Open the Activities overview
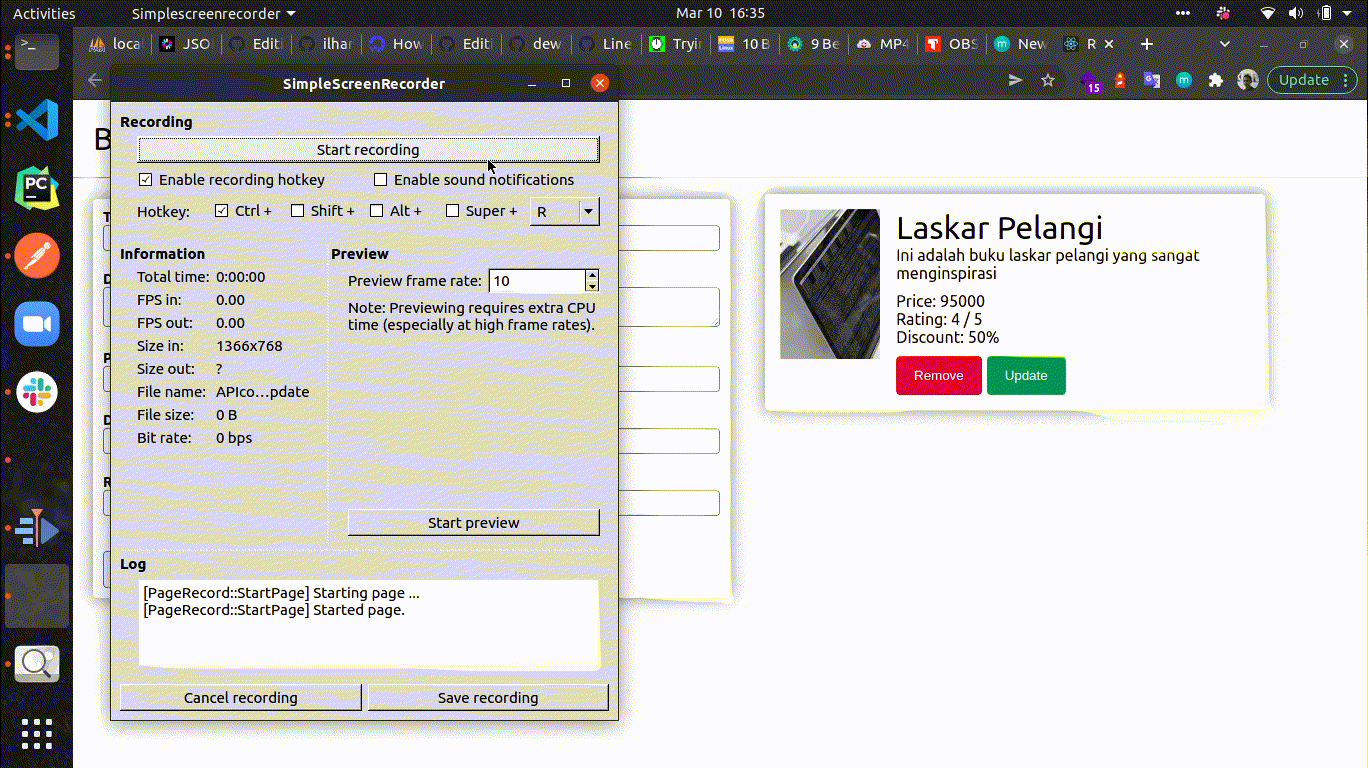 click(x=44, y=13)
